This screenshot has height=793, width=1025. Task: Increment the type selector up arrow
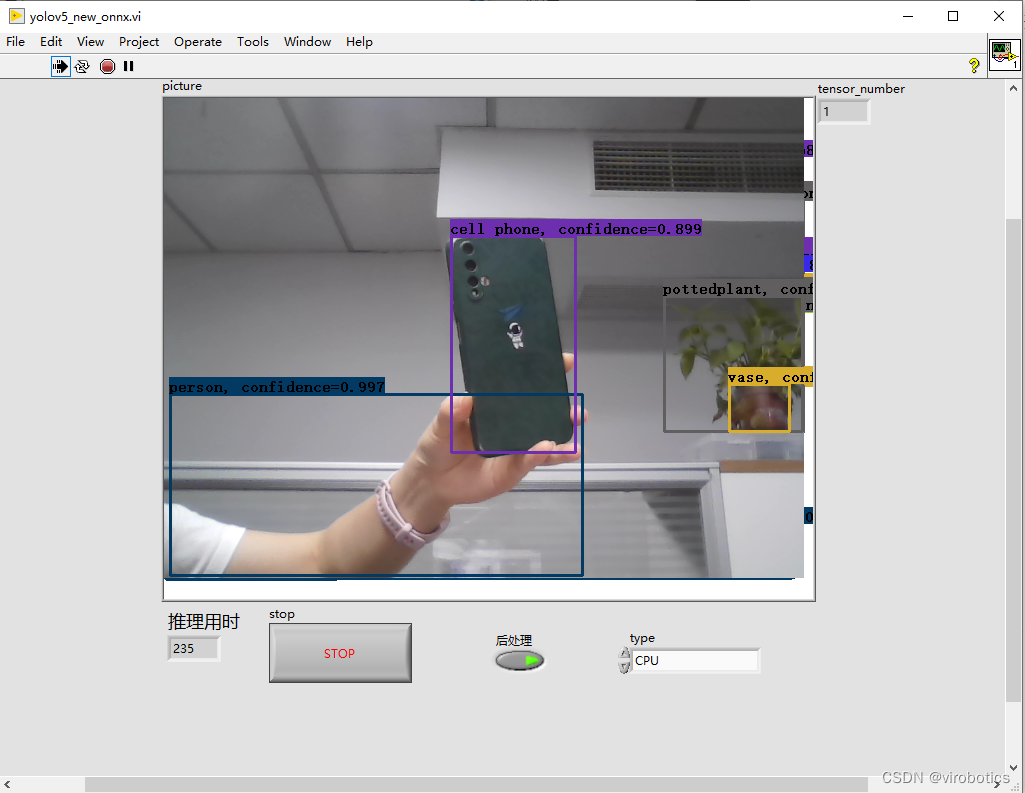pyautogui.click(x=624, y=653)
